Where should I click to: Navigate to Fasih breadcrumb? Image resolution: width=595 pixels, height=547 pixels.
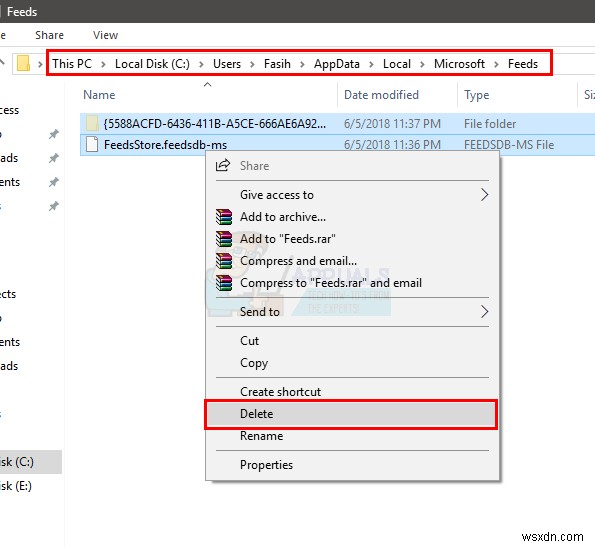277,64
